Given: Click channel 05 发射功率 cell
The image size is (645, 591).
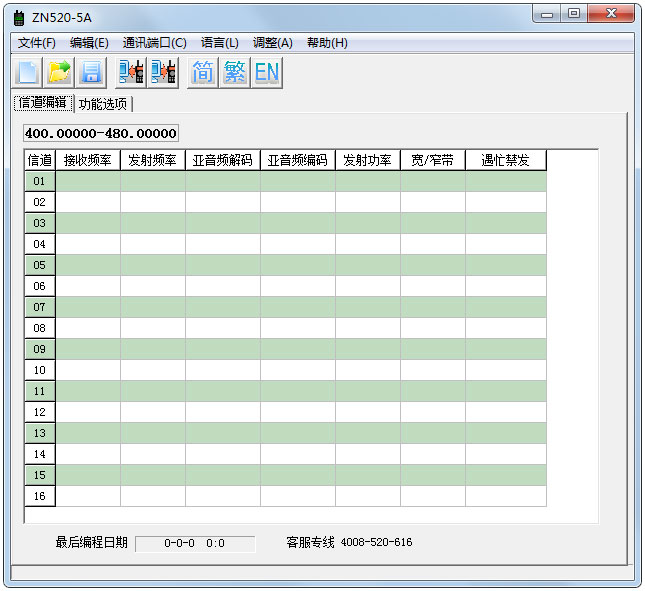Looking at the screenshot, I should click(x=368, y=265).
